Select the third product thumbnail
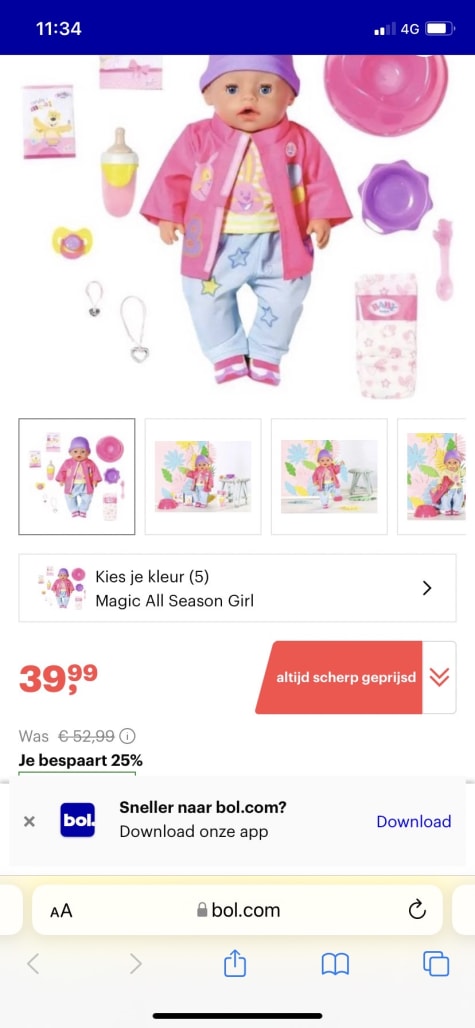This screenshot has width=475, height=1028. pyautogui.click(x=330, y=477)
